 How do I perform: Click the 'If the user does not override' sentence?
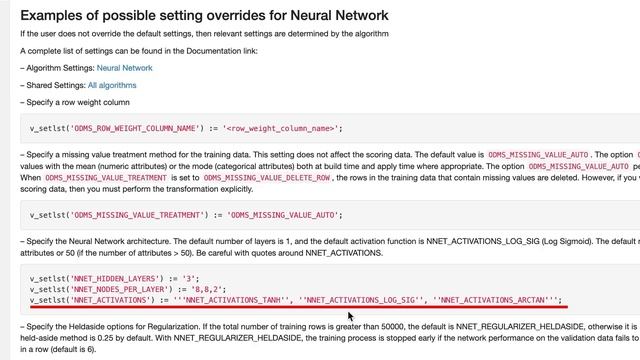click(204, 34)
